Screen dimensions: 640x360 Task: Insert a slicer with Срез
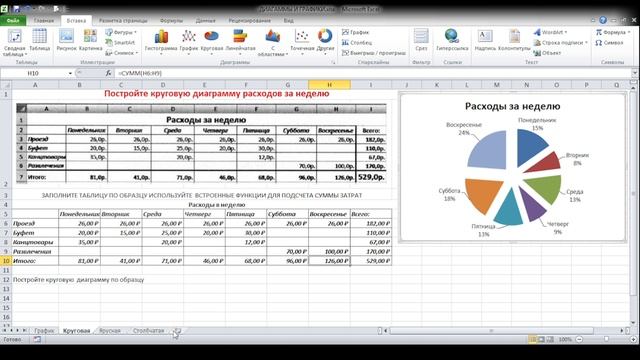point(421,40)
